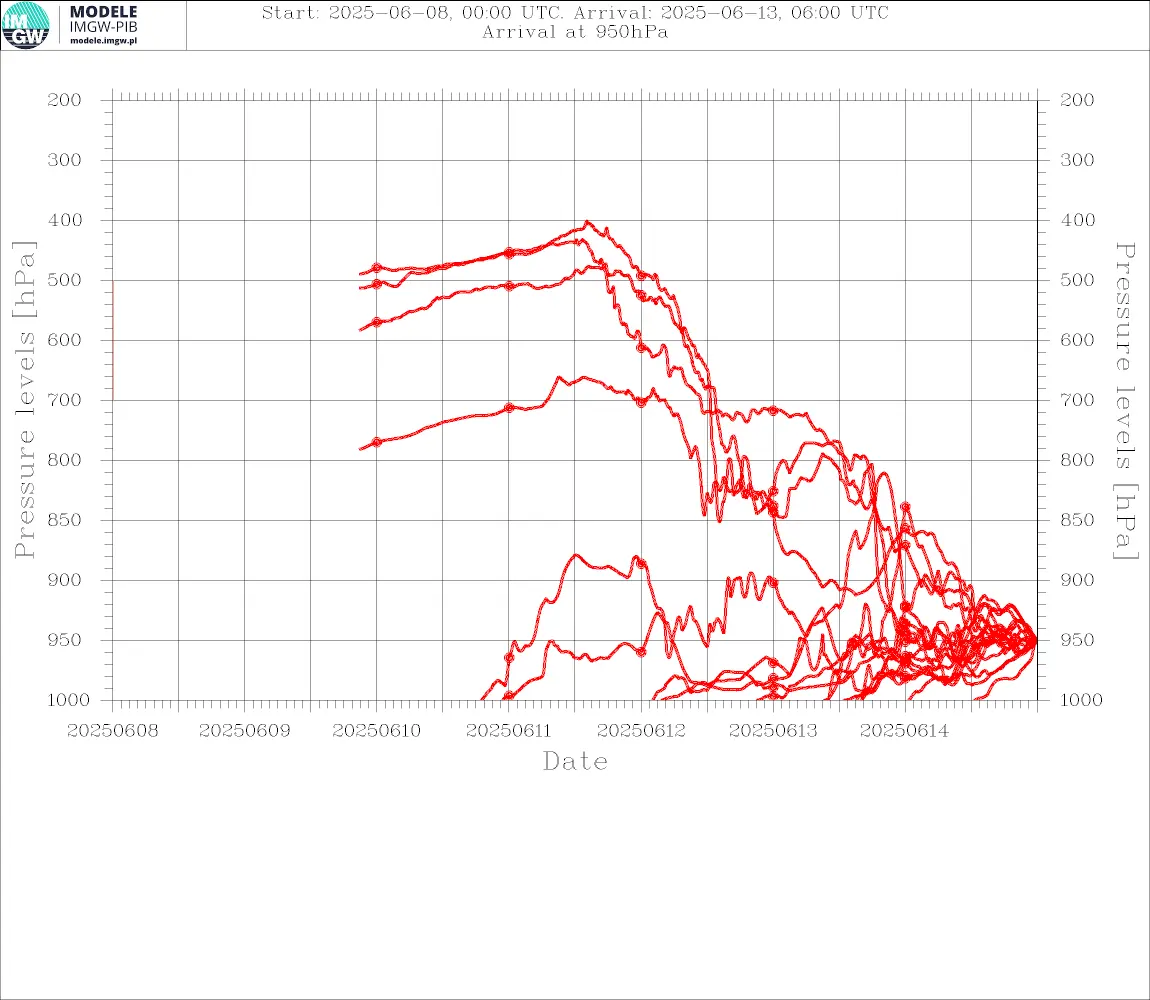1150x1000 pixels.
Task: Click the trajectory peak near 400 hPa
Action: [587, 222]
